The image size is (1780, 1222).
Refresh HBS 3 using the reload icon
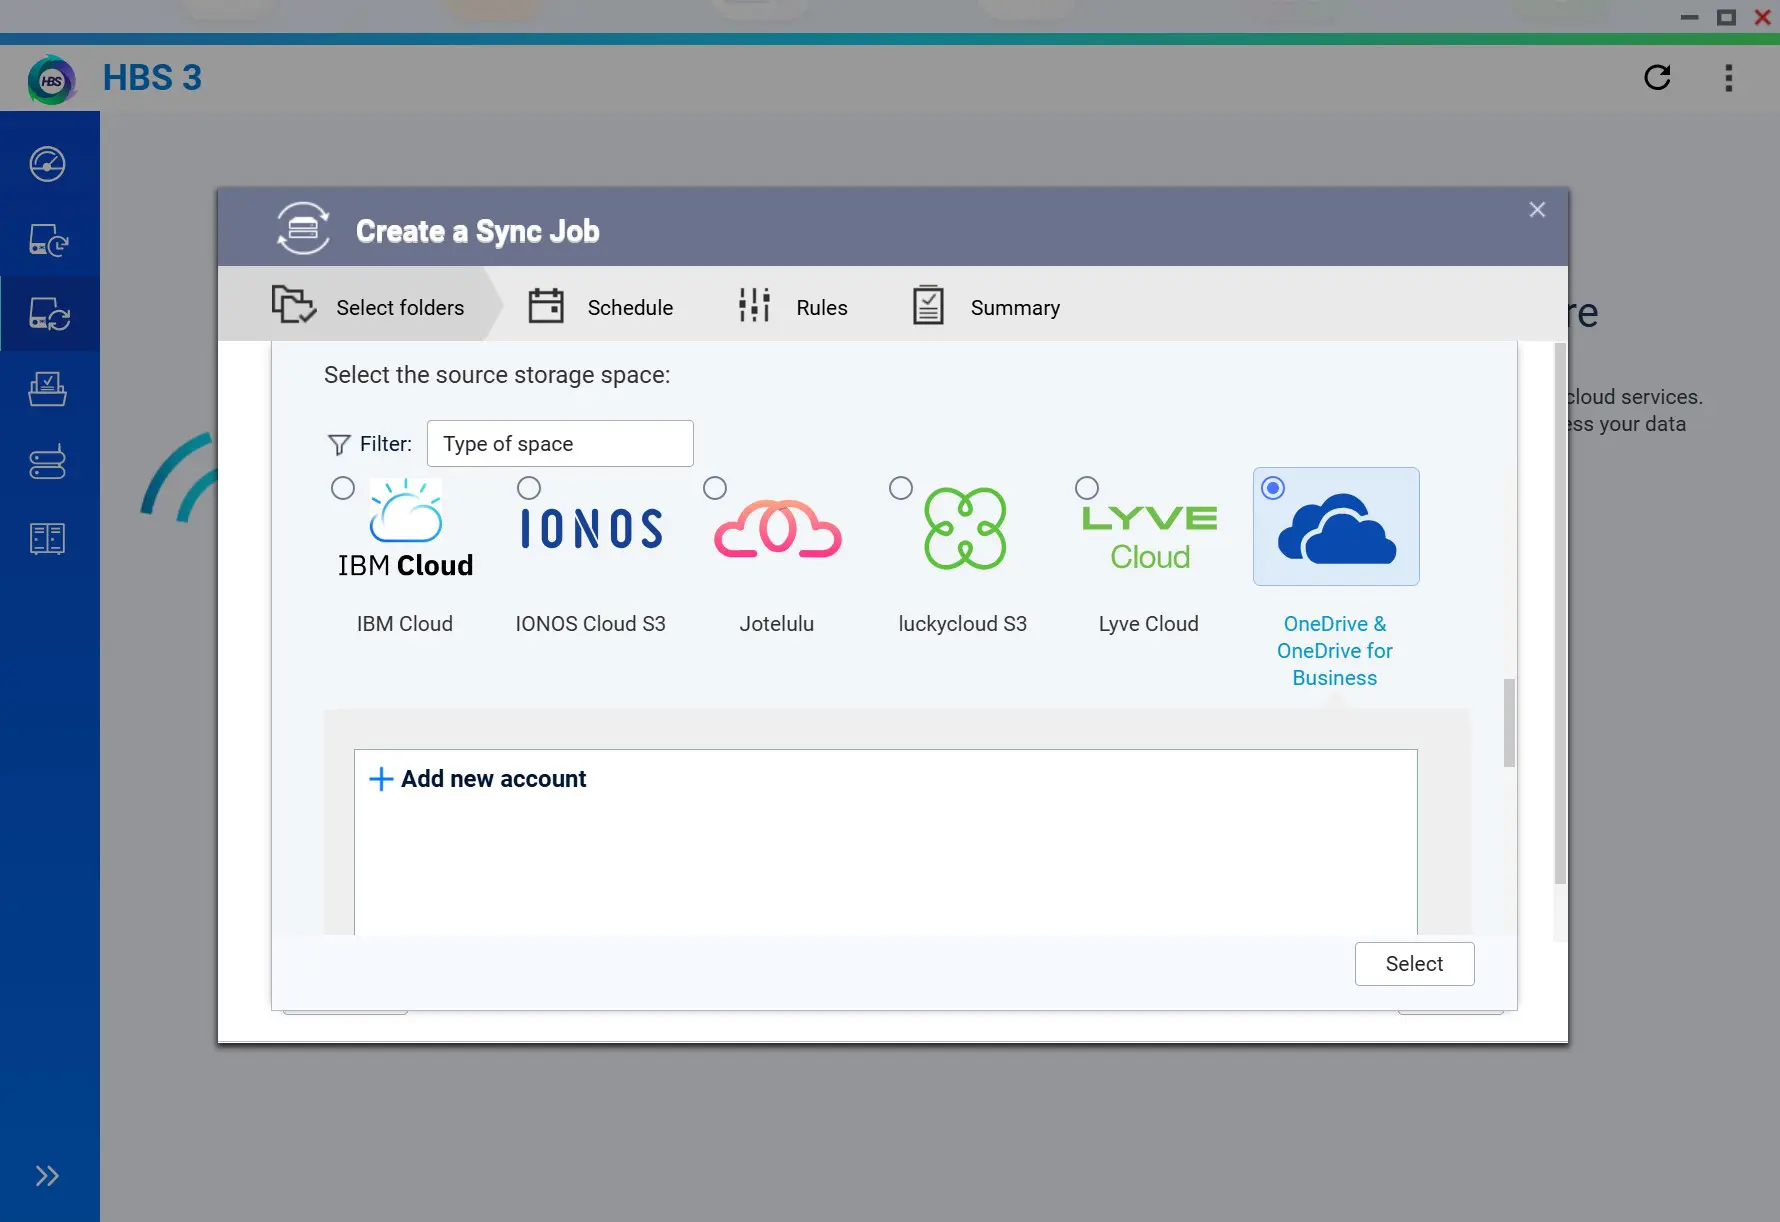1657,78
